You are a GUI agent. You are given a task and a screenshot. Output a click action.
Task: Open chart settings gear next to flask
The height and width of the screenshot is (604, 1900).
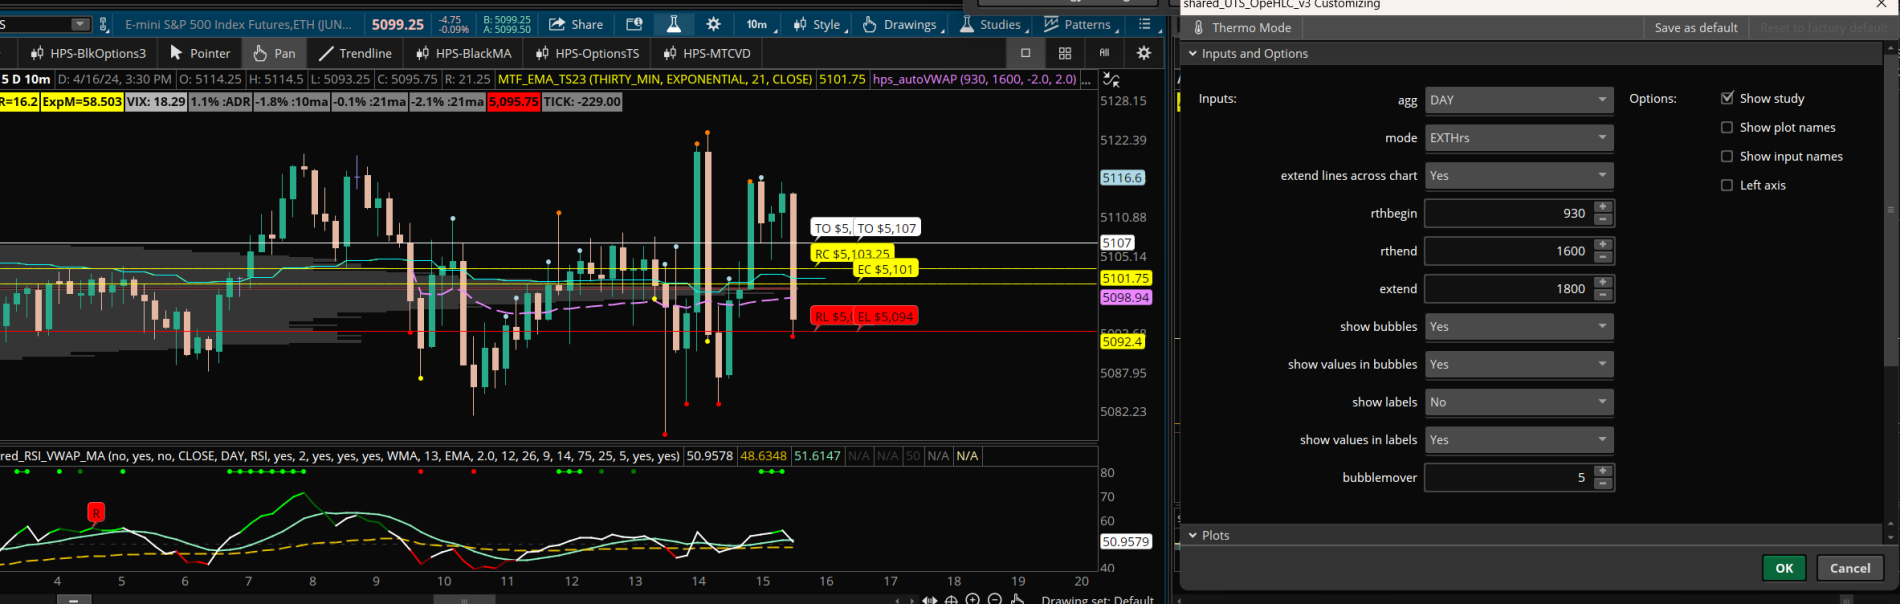coord(713,24)
